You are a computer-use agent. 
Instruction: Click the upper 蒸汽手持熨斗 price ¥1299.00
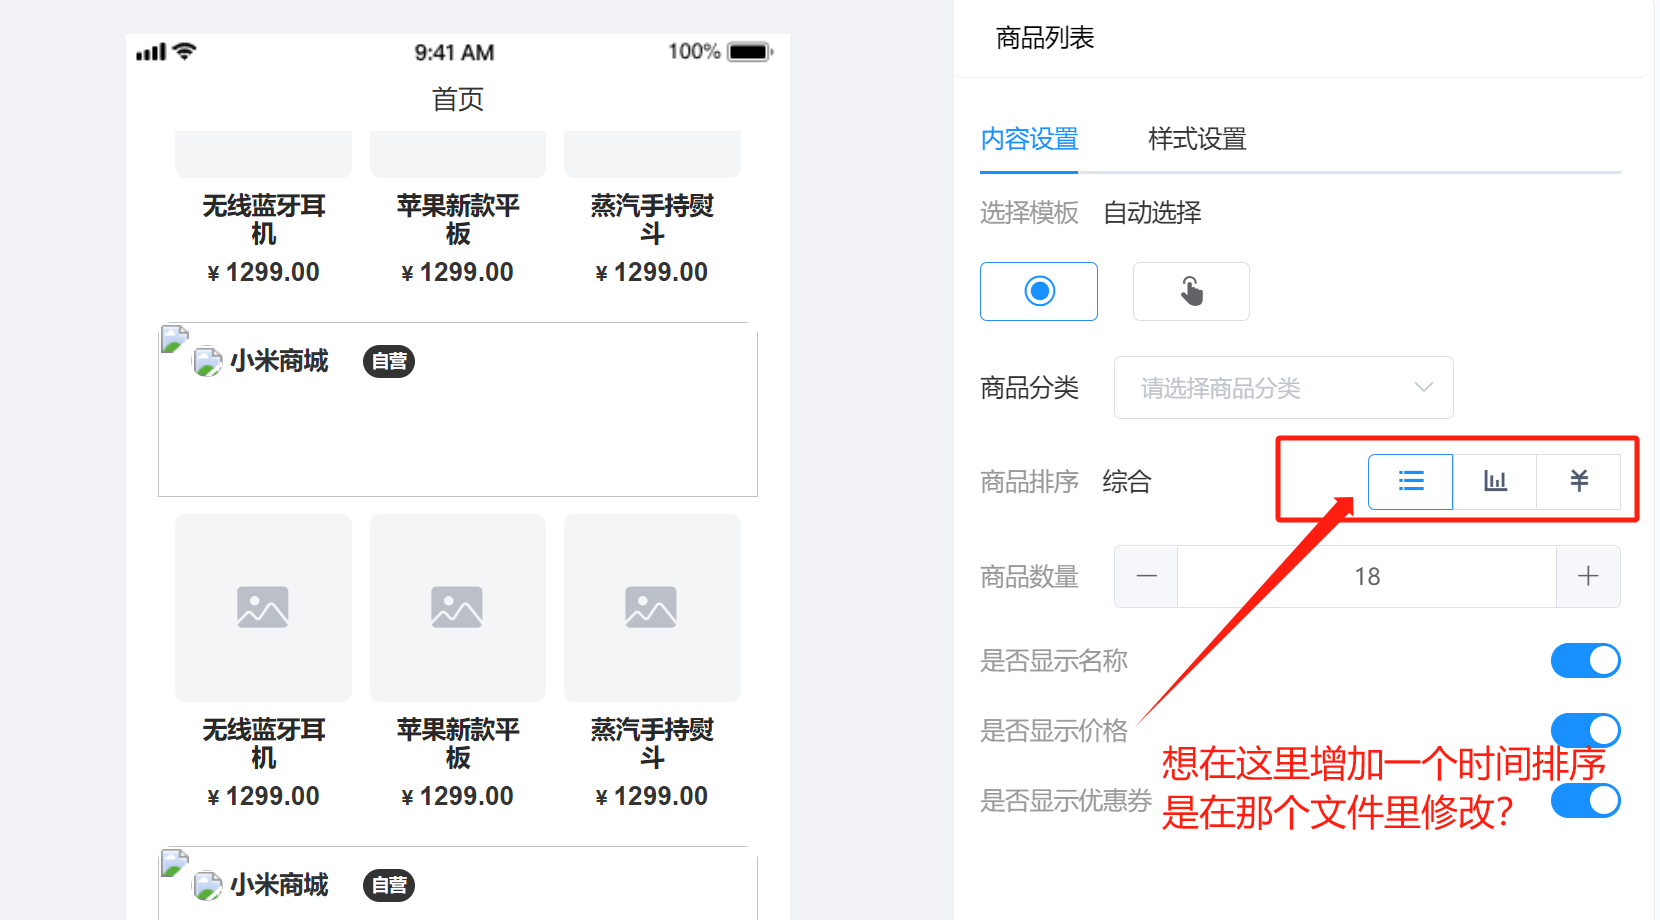[x=652, y=272]
